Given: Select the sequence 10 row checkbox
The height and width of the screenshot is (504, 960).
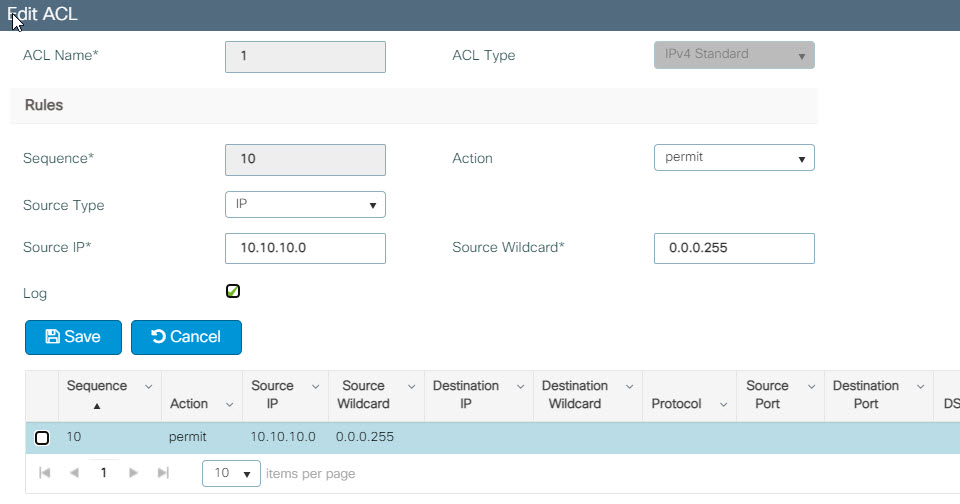Looking at the screenshot, I should click(x=42, y=438).
